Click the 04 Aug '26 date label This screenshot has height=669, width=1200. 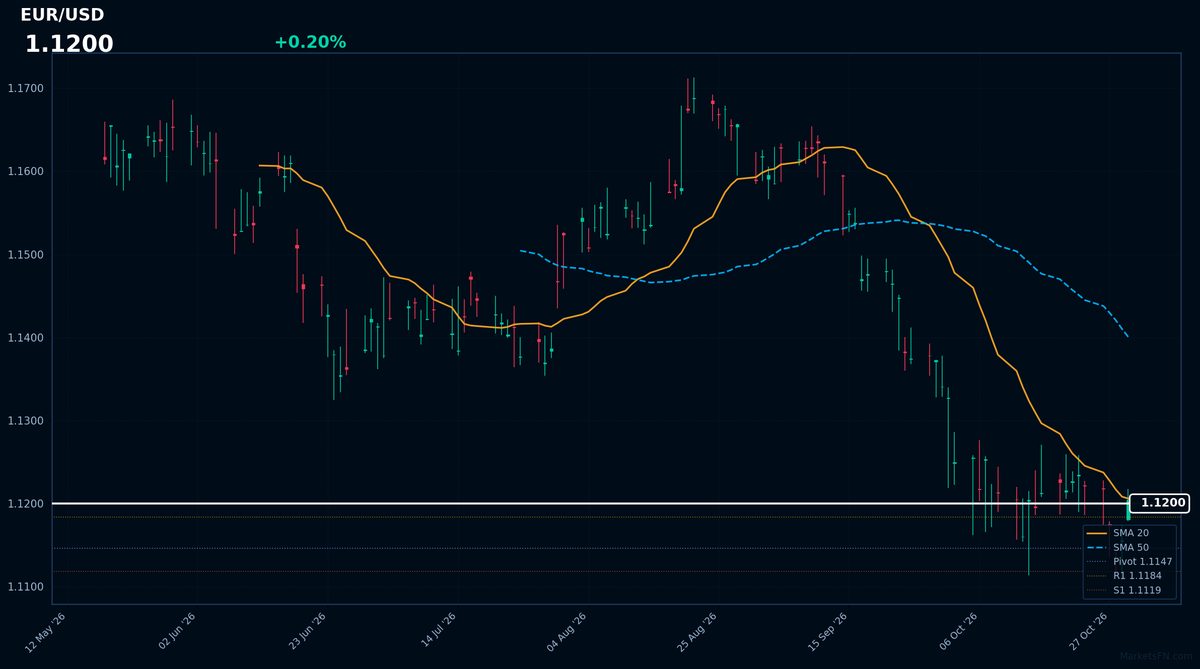pyautogui.click(x=567, y=632)
